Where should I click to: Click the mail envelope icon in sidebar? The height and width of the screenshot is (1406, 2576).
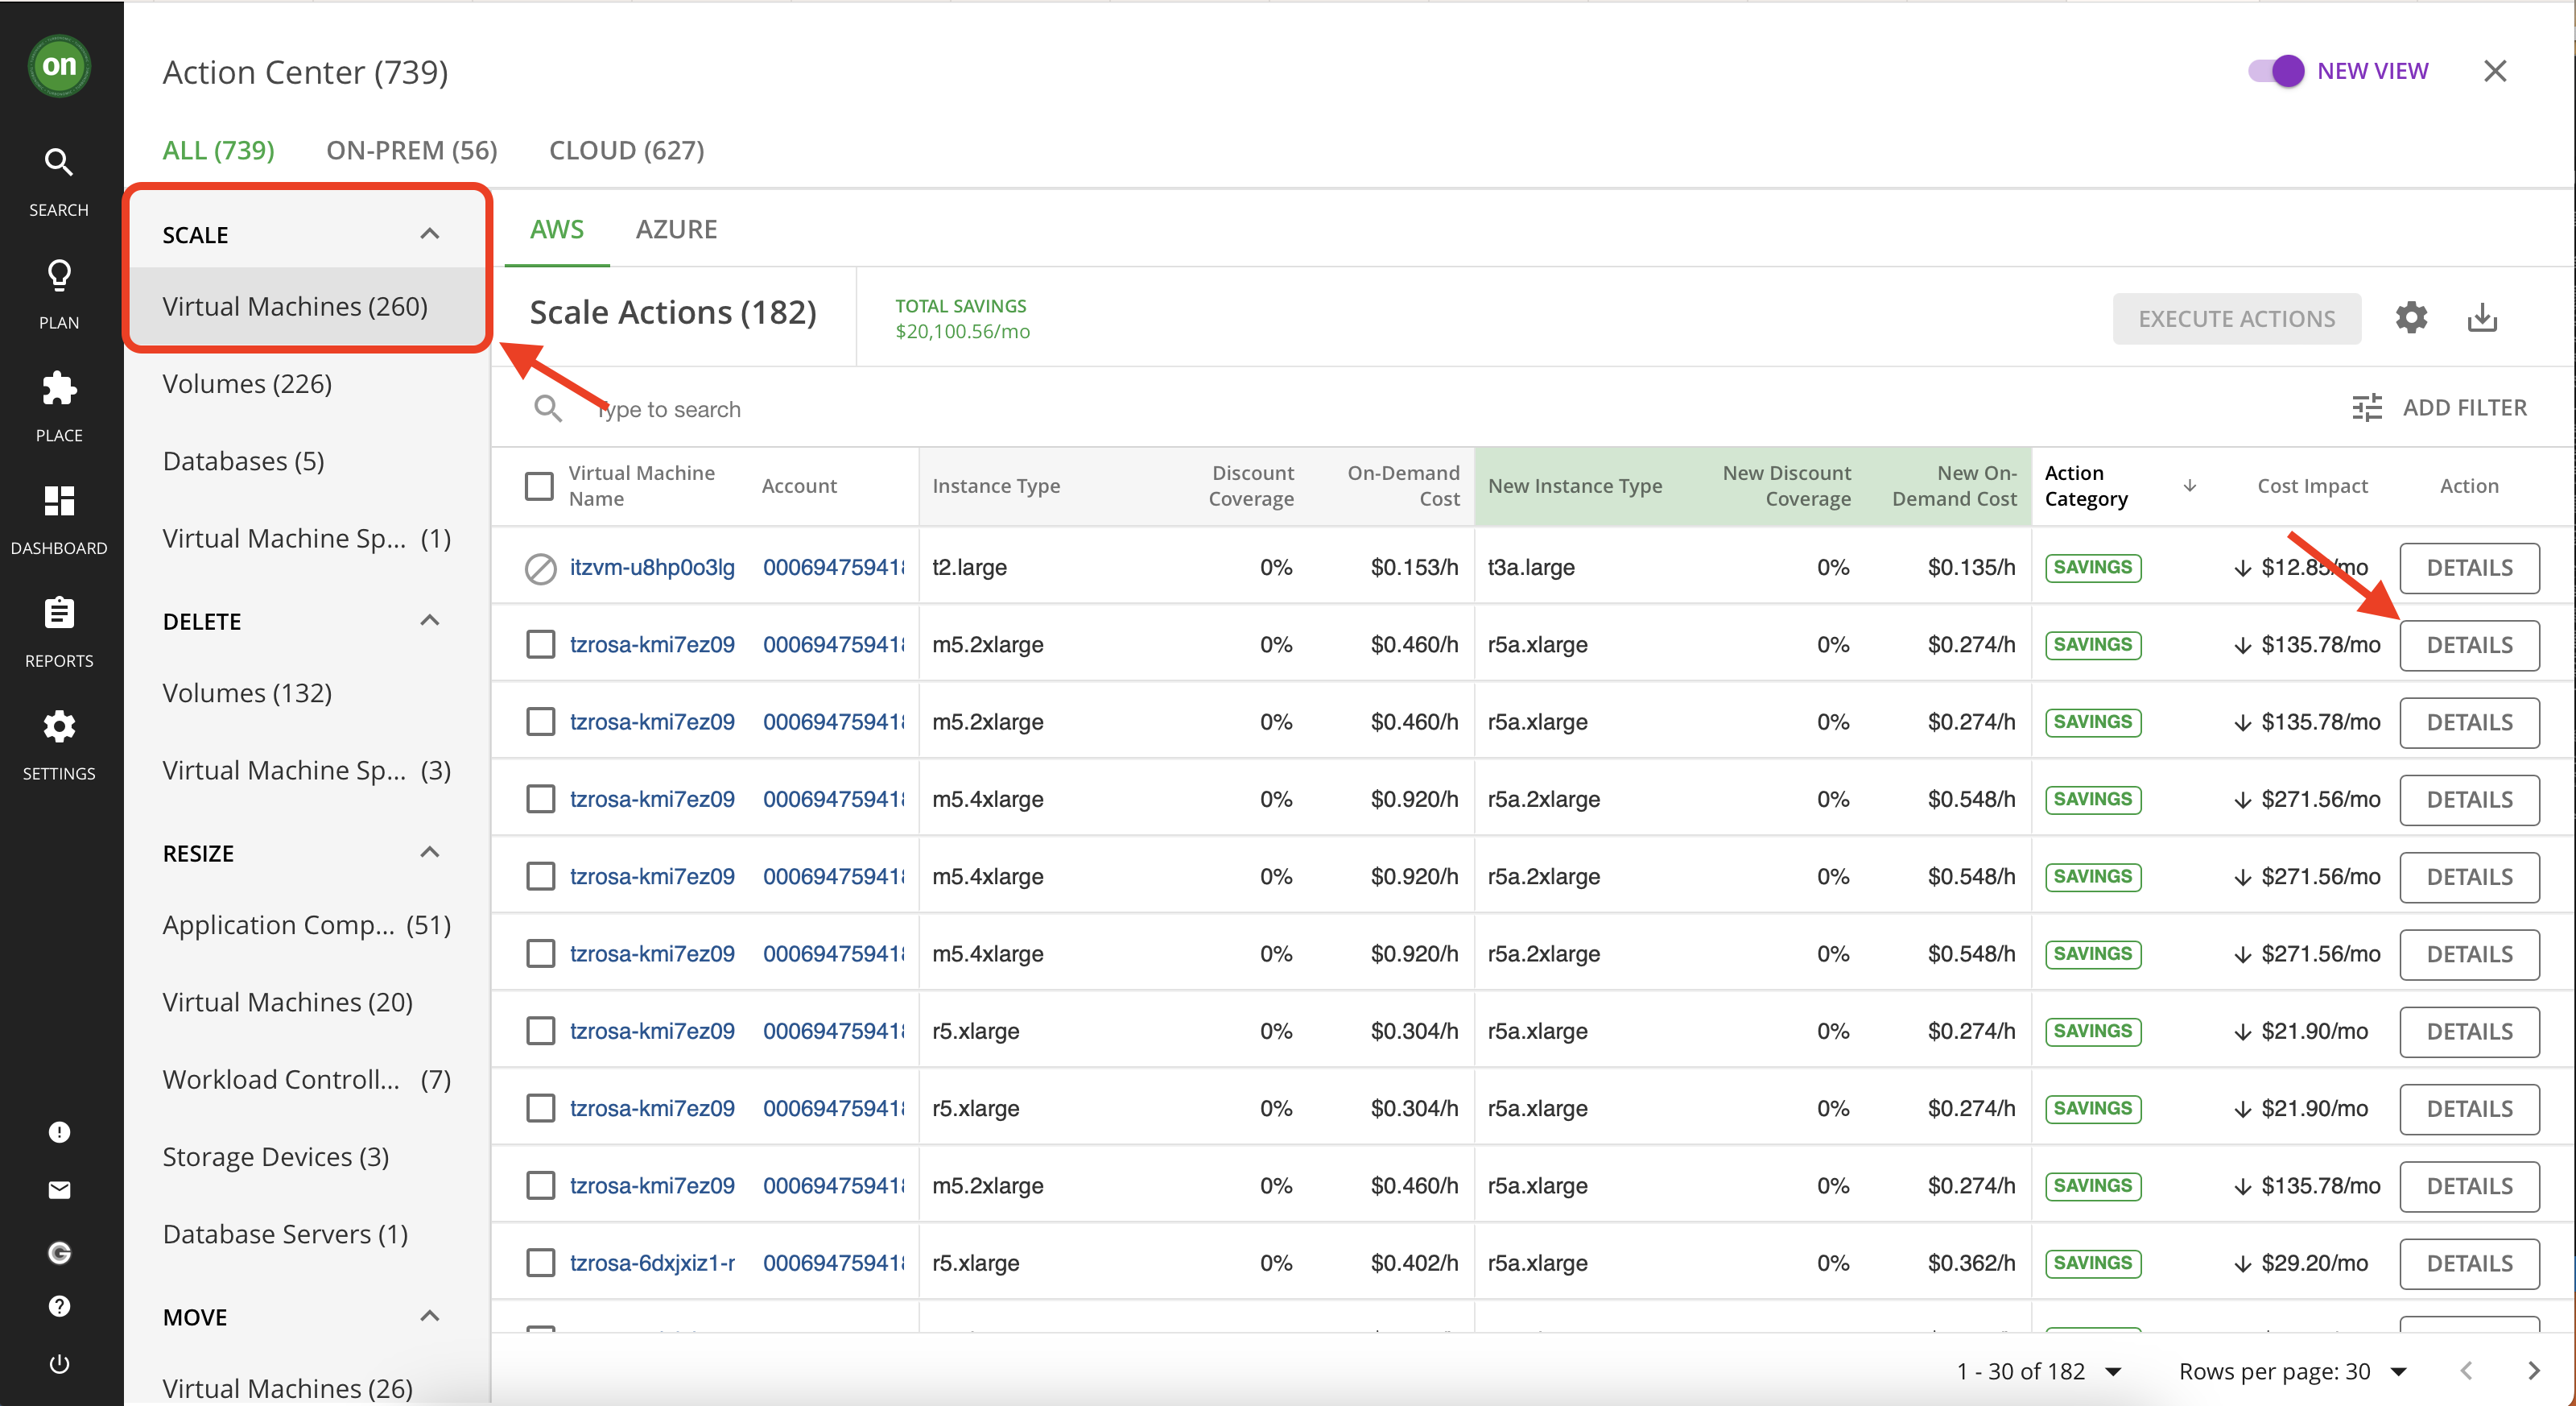[59, 1190]
